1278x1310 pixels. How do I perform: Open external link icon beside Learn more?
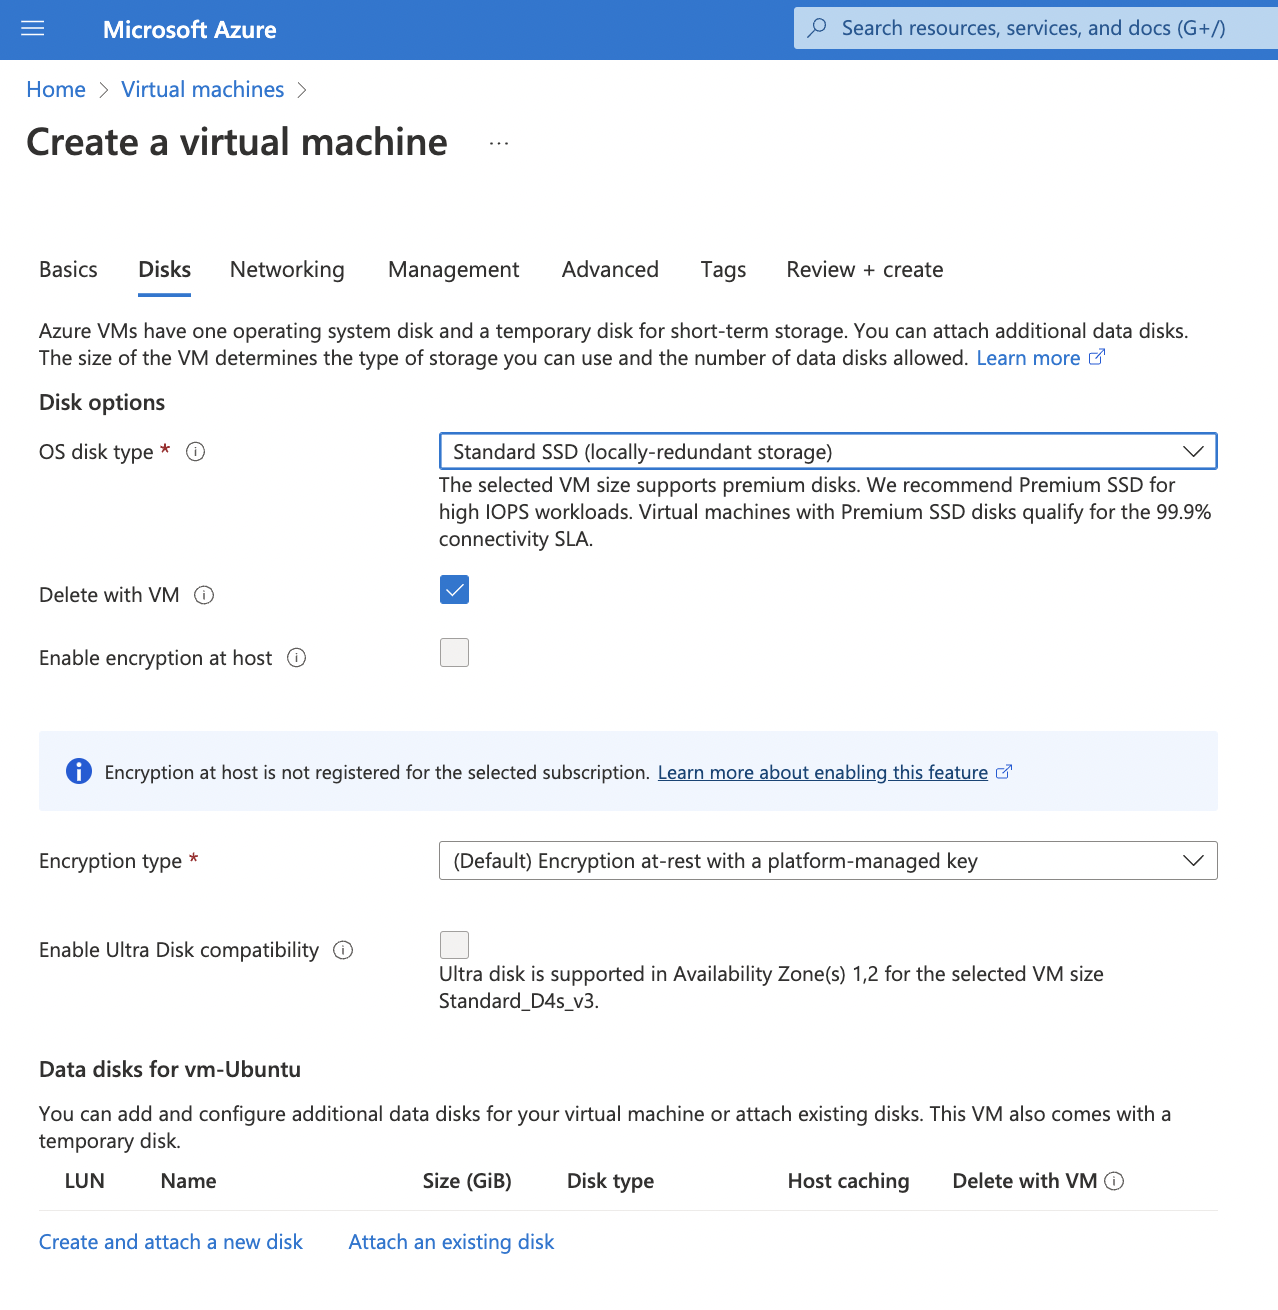pyautogui.click(x=1097, y=357)
